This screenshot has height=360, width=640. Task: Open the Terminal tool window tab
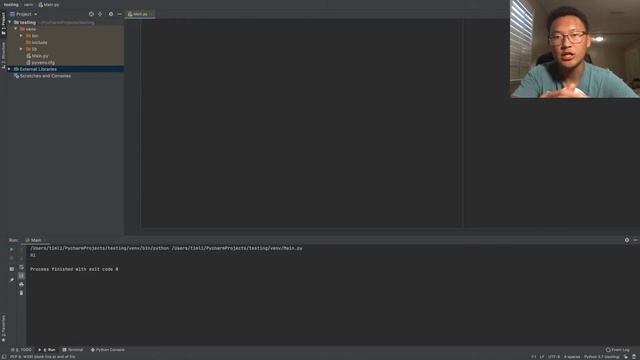pyautogui.click(x=73, y=350)
